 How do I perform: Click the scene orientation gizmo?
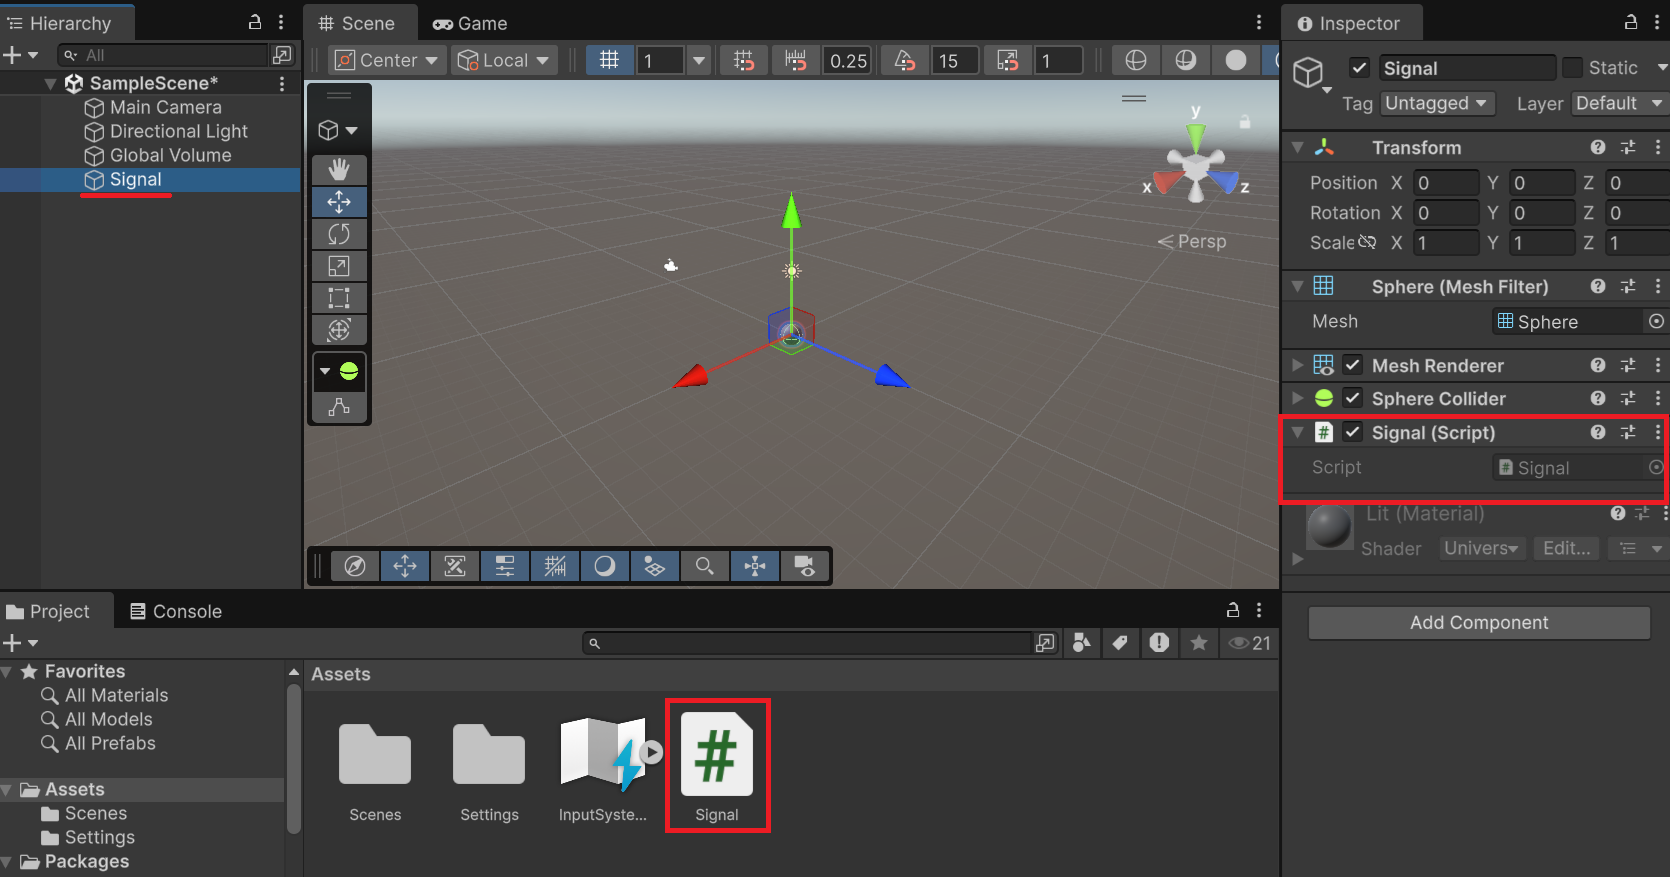pos(1196,164)
